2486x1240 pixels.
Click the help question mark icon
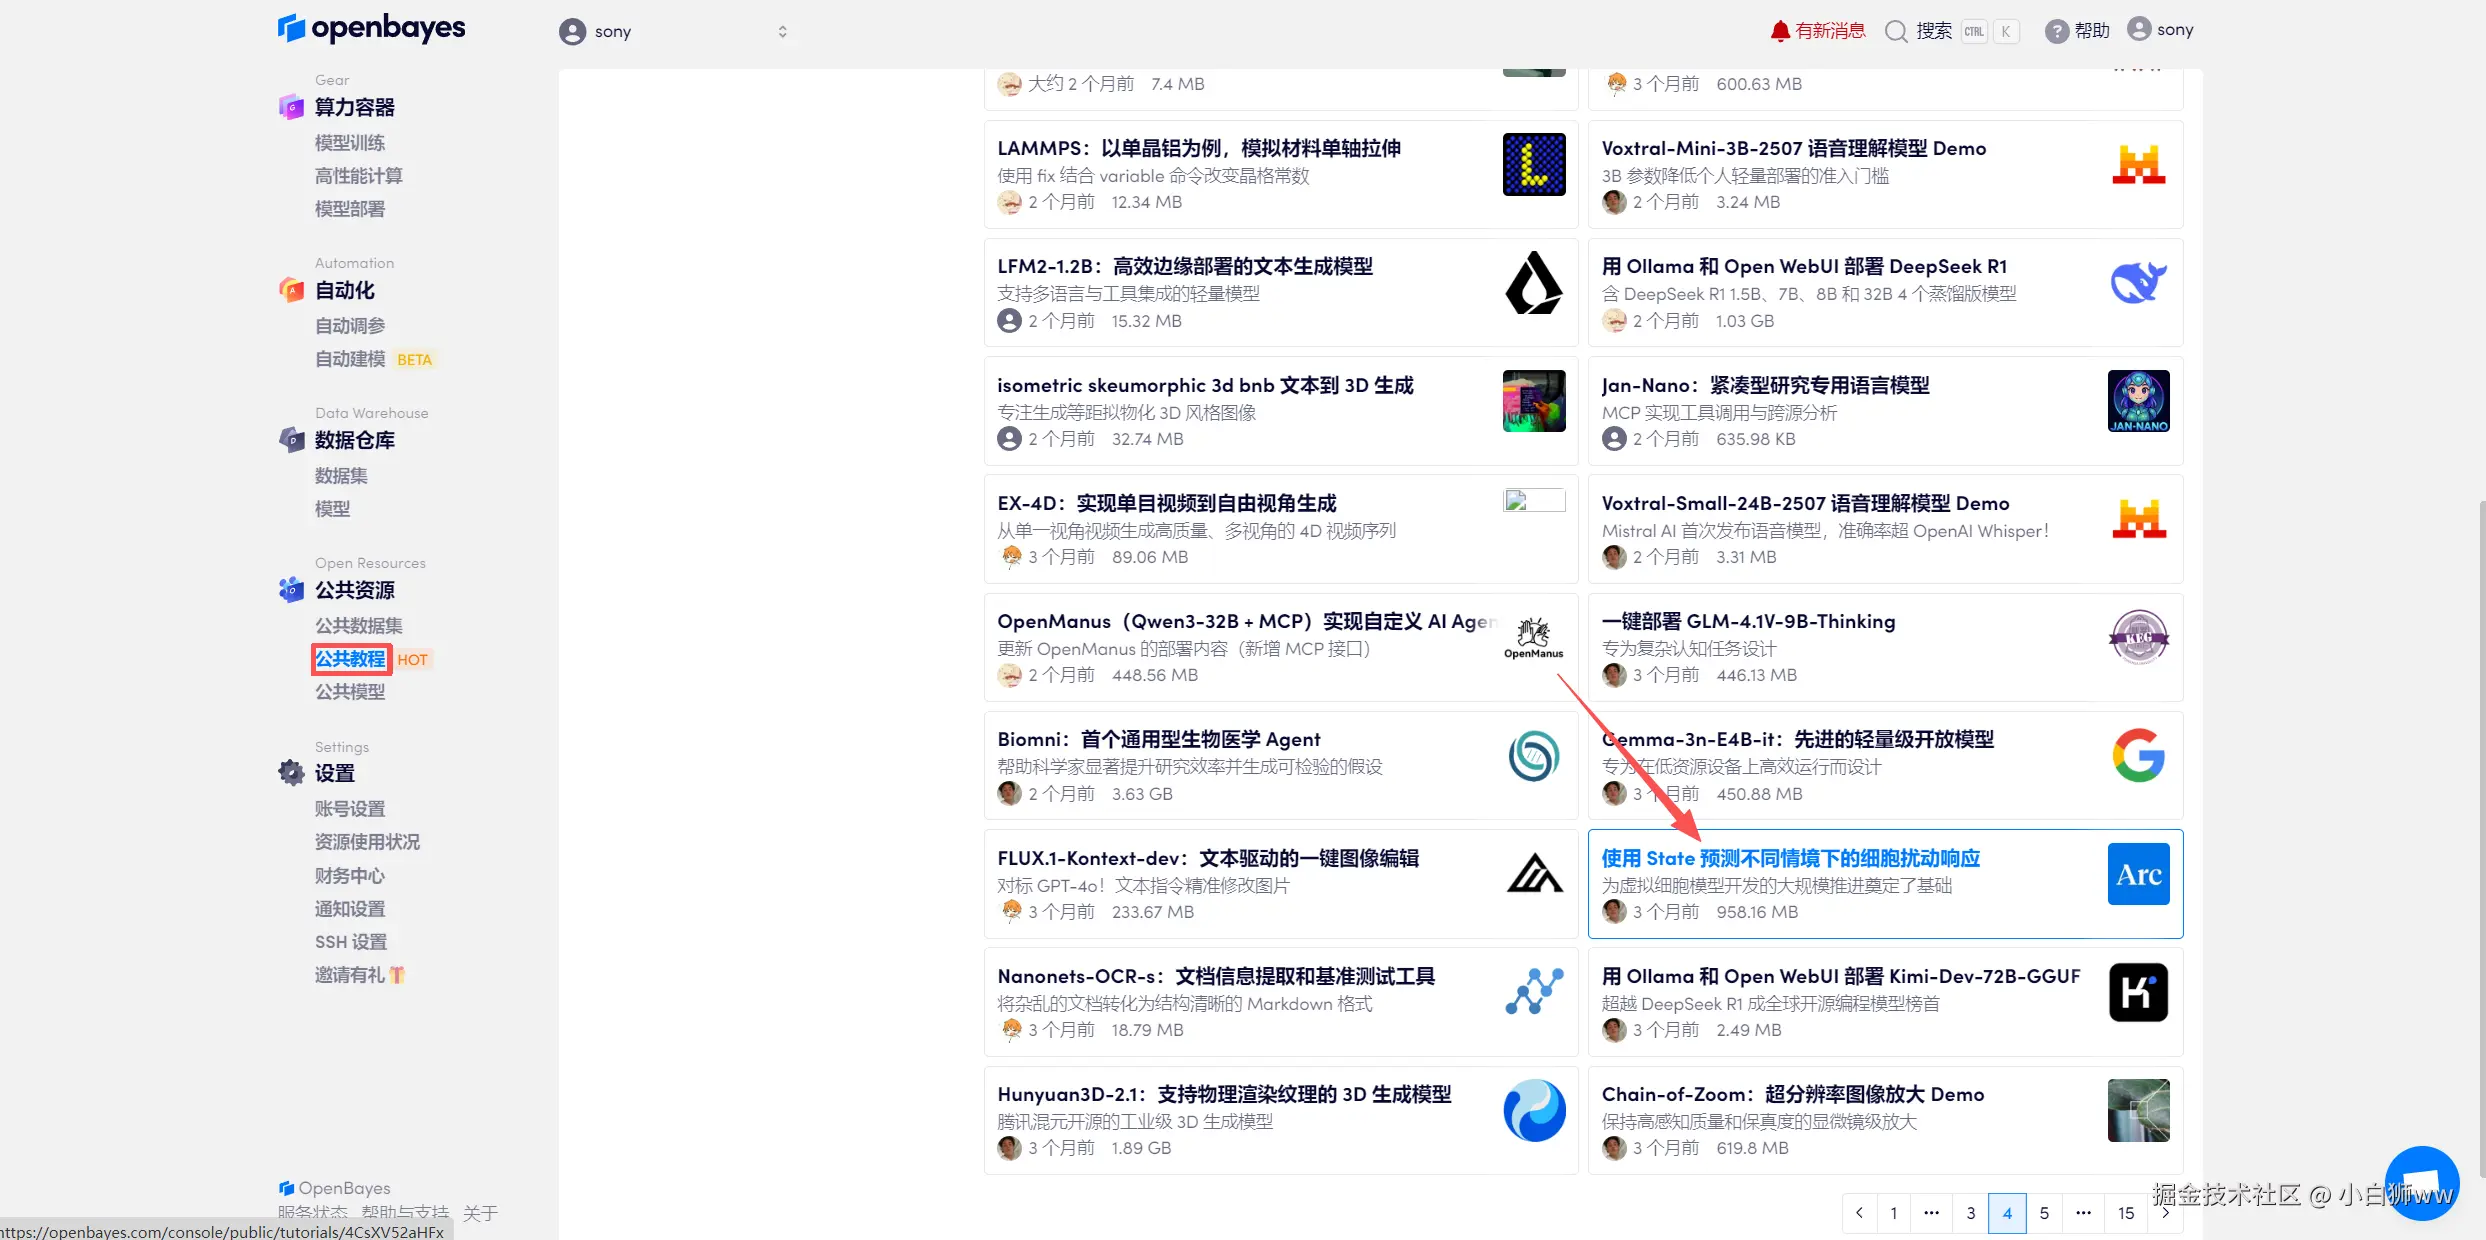pos(2056,31)
